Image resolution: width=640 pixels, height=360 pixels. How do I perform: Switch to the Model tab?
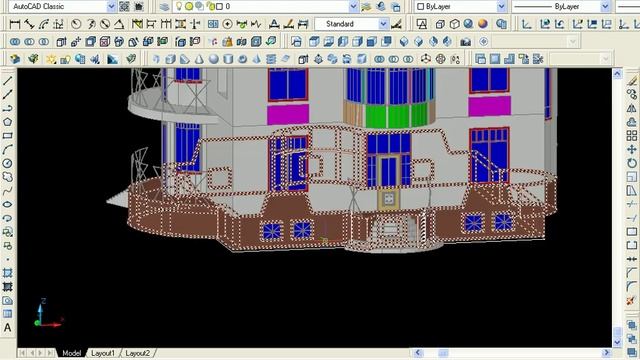pos(71,353)
